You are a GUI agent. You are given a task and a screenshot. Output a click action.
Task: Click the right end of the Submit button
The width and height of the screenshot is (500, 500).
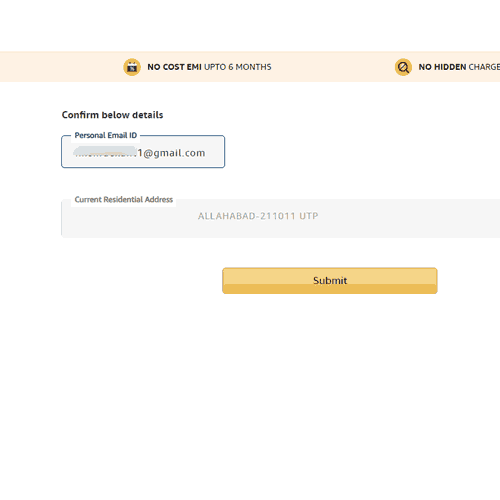(434, 281)
